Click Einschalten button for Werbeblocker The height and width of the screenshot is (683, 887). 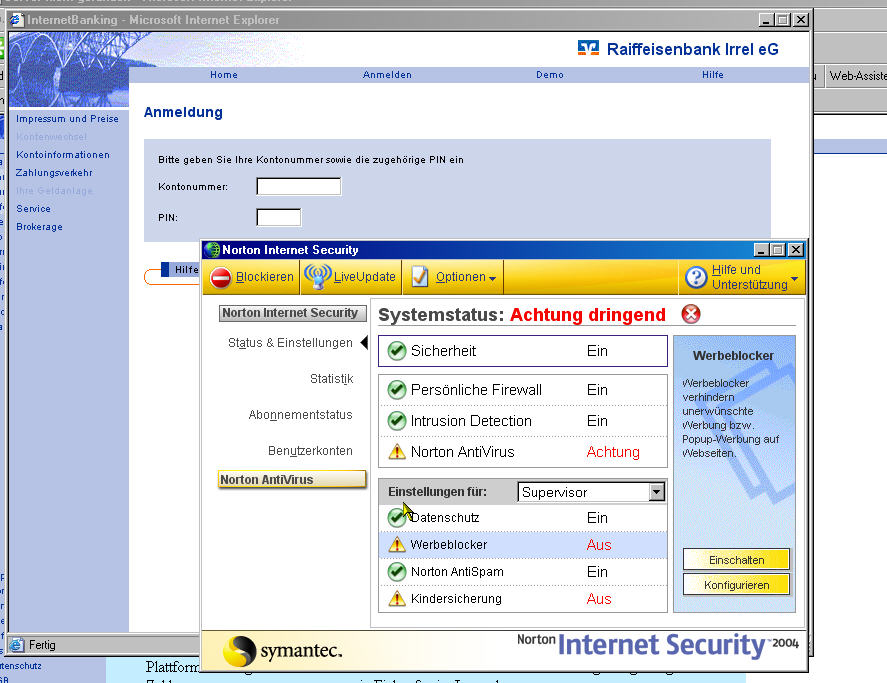click(x=736, y=560)
